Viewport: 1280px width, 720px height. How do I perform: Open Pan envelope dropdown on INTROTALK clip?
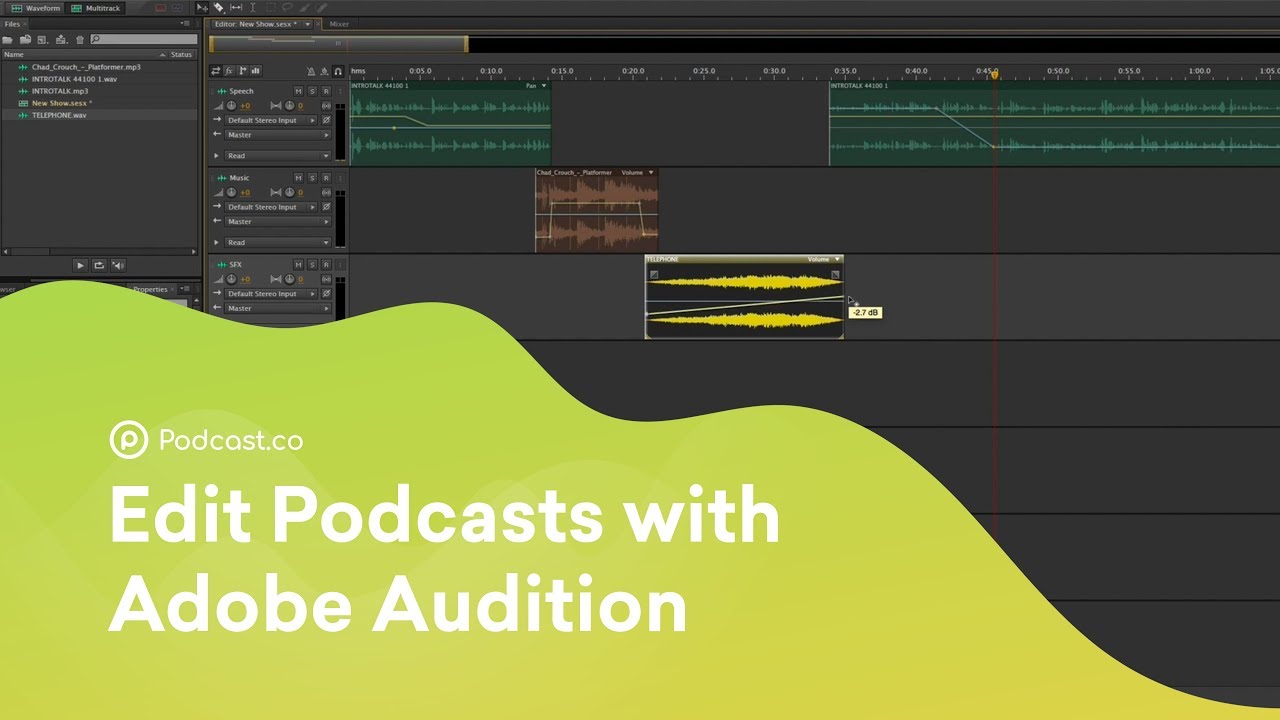[x=537, y=86]
